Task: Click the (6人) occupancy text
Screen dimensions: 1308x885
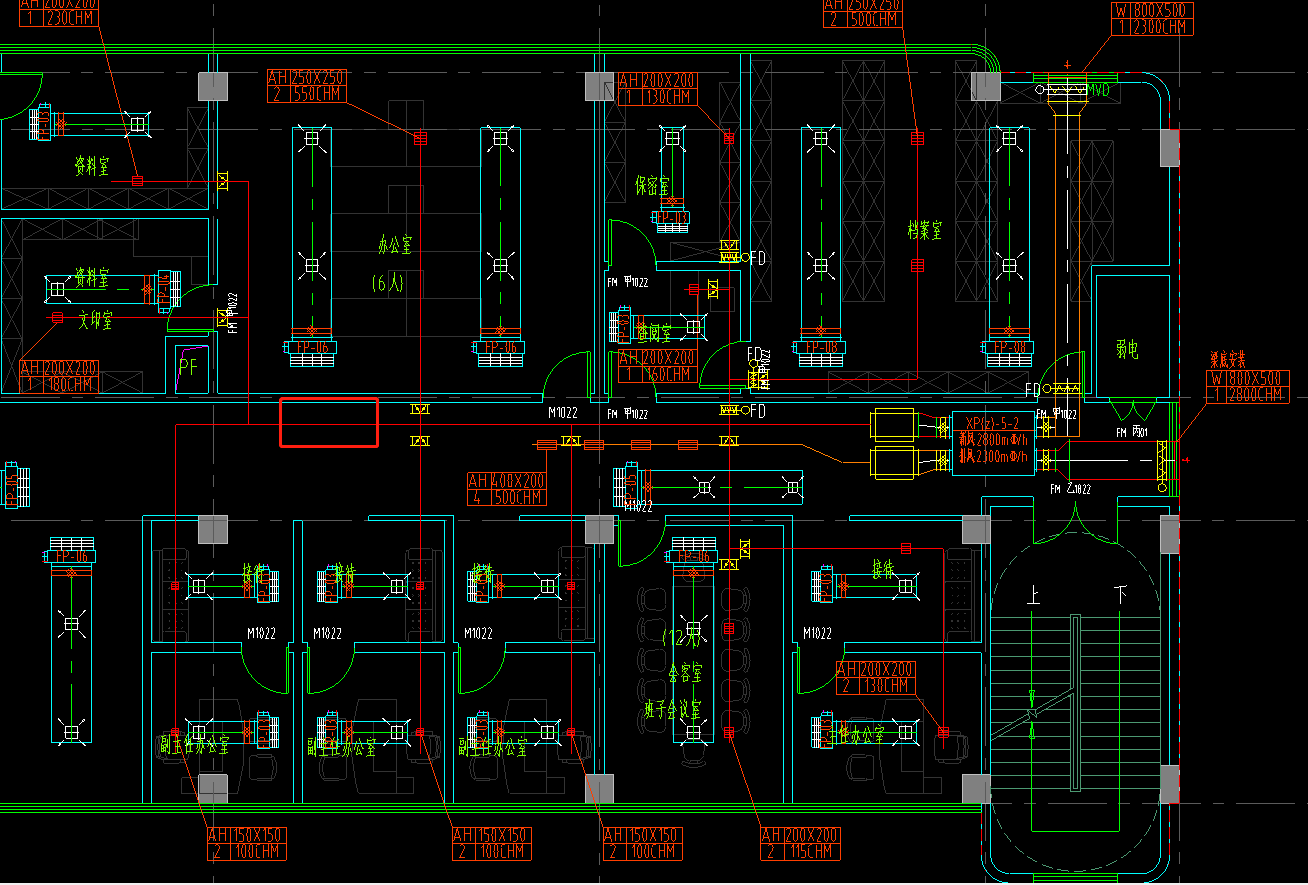Action: (387, 283)
